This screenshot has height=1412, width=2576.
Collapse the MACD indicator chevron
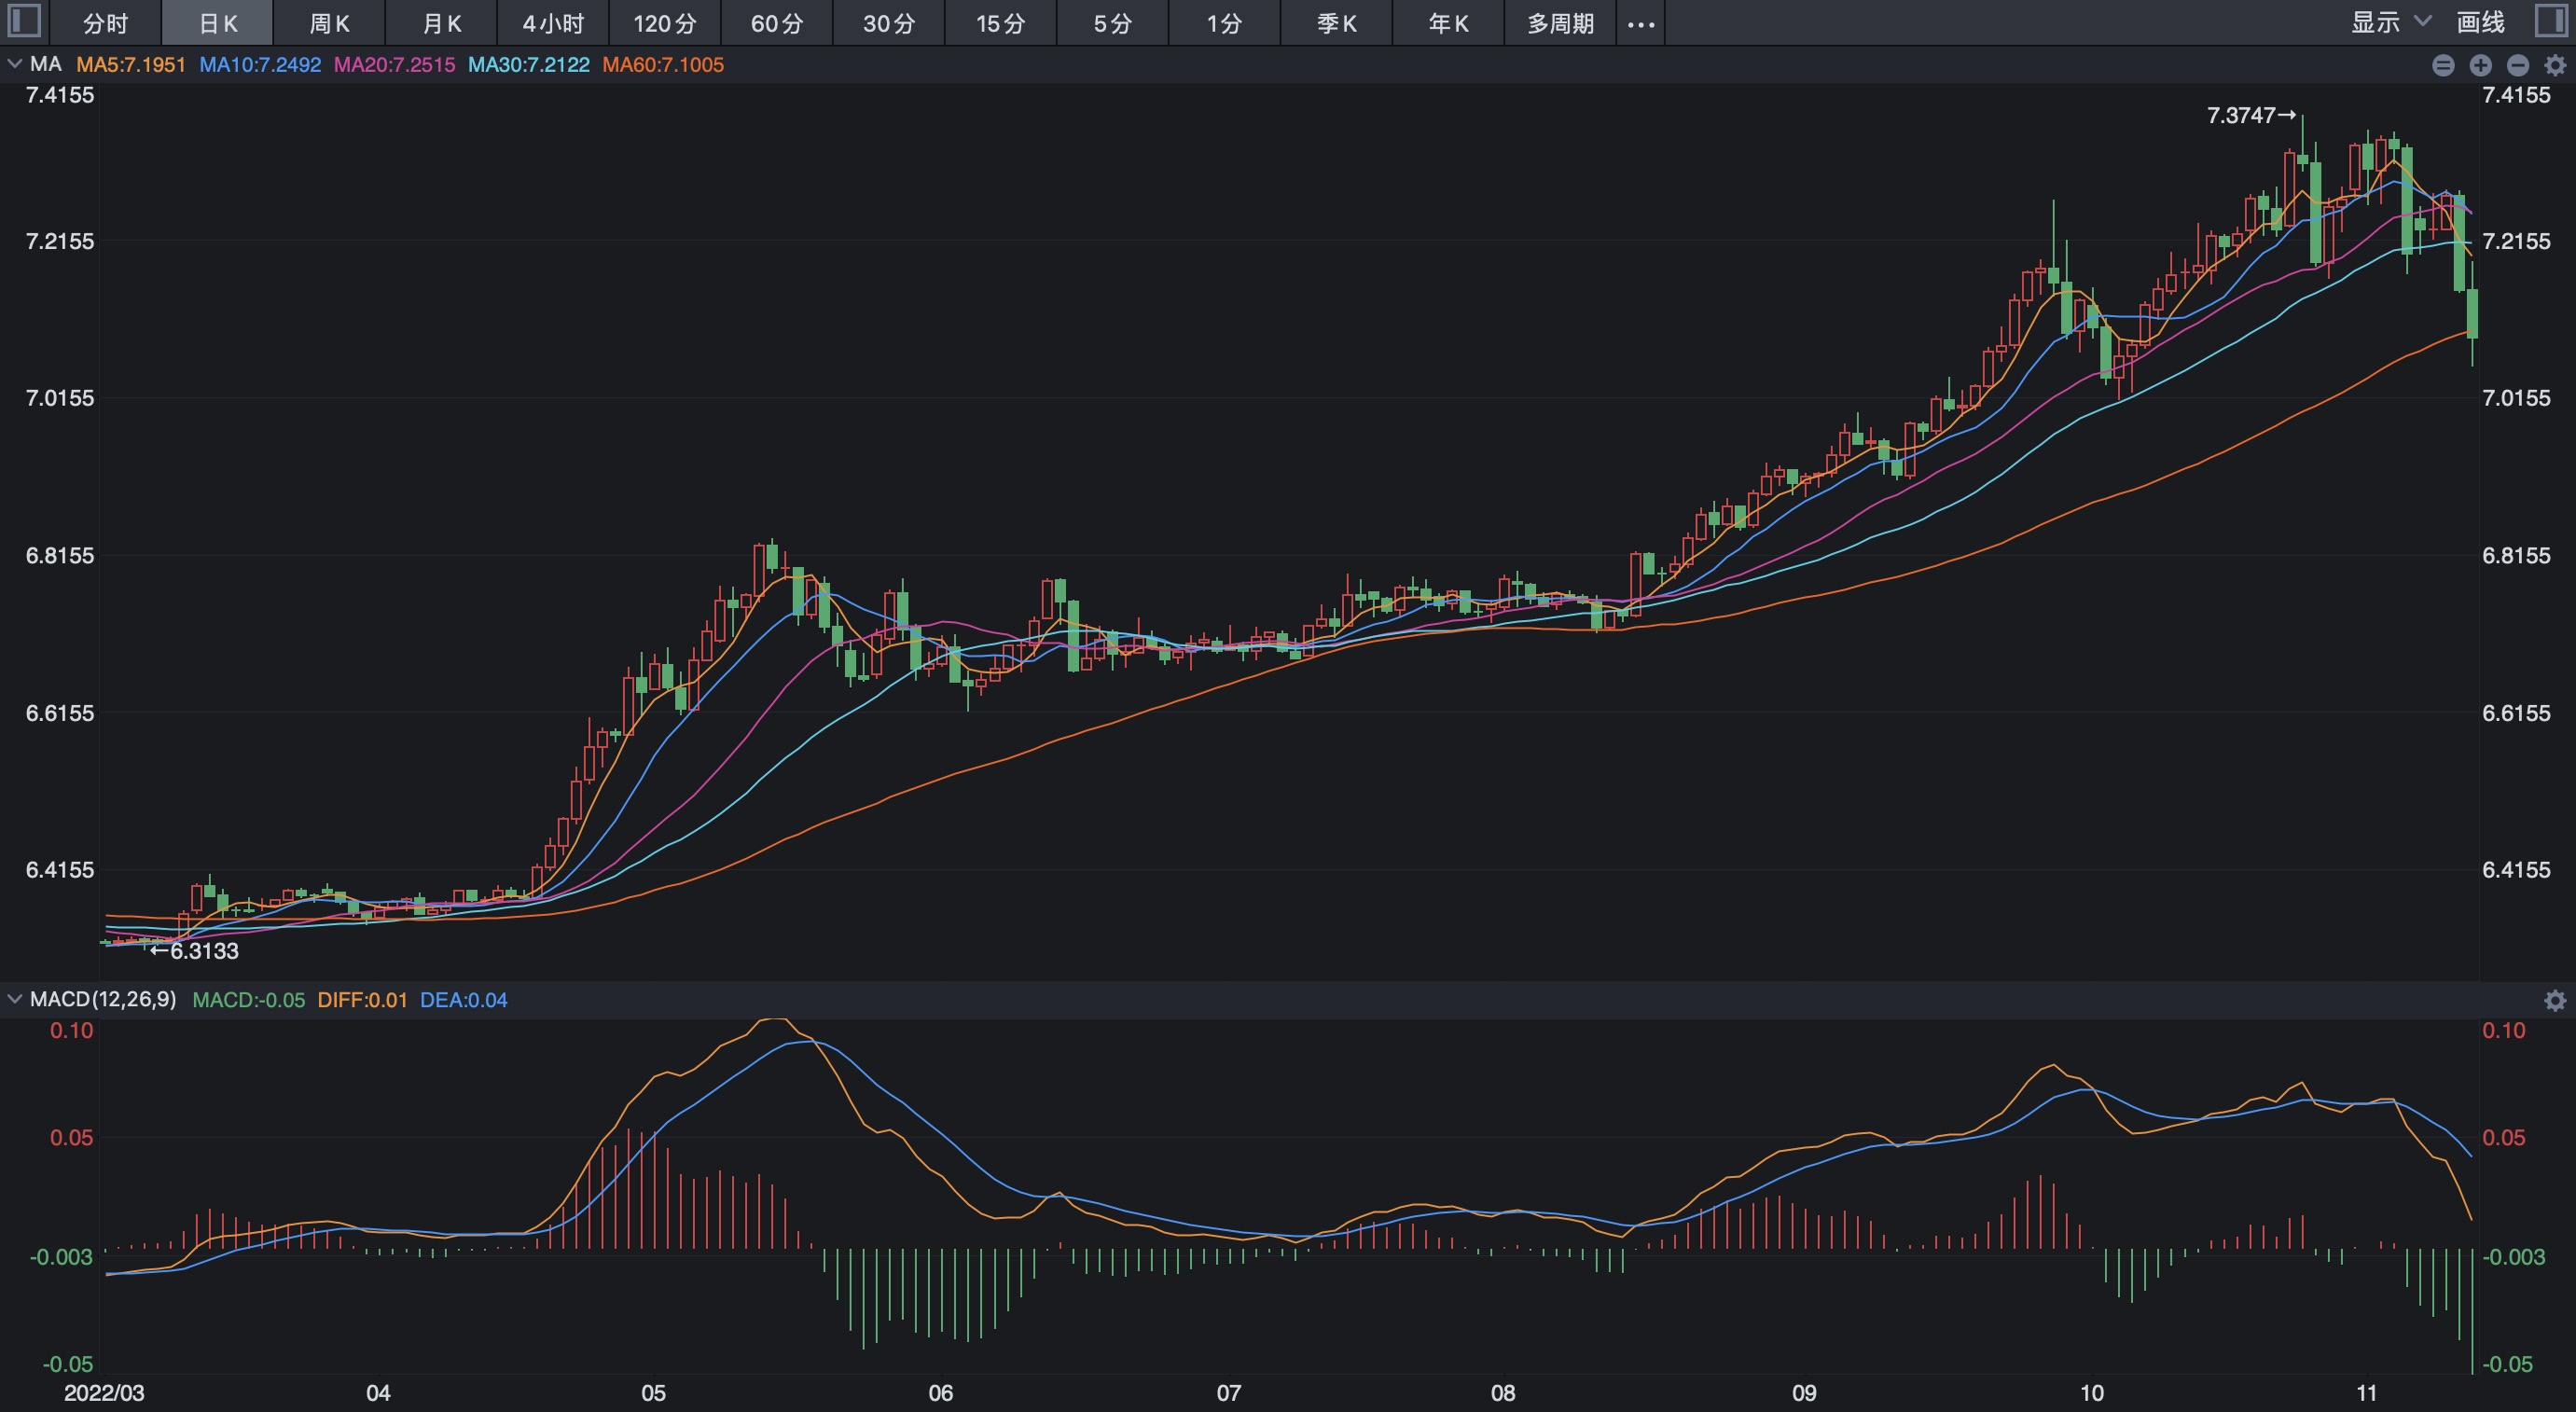(15, 999)
